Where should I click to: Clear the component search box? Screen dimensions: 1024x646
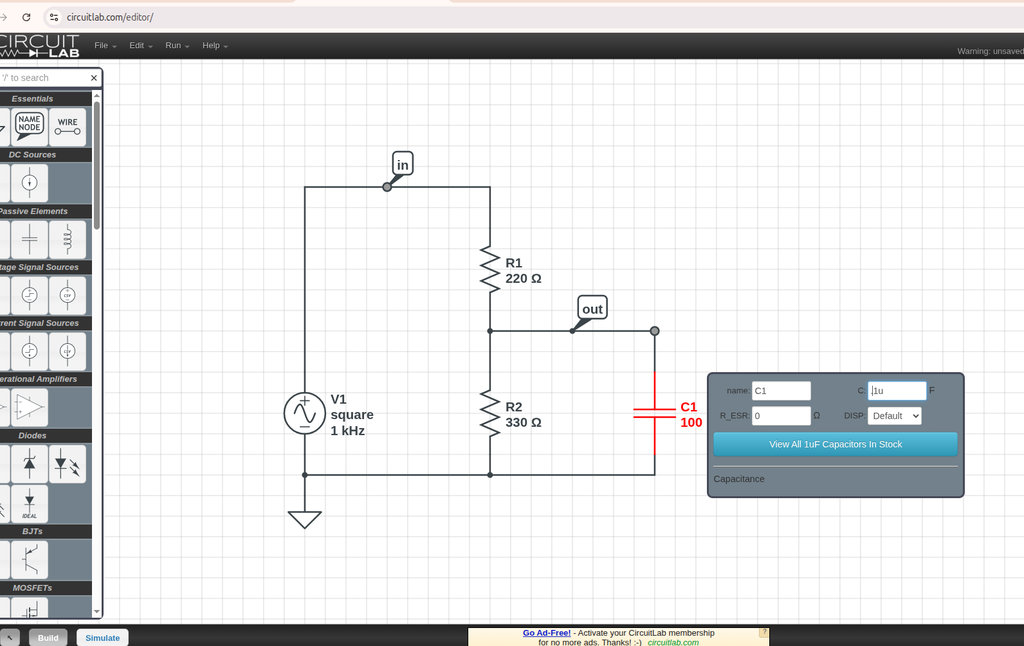(94, 78)
